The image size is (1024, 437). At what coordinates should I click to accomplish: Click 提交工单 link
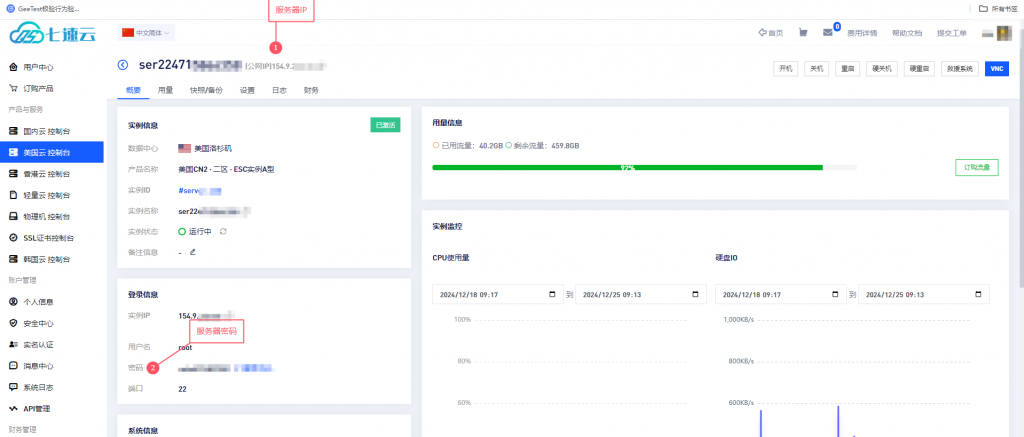pyautogui.click(x=952, y=33)
